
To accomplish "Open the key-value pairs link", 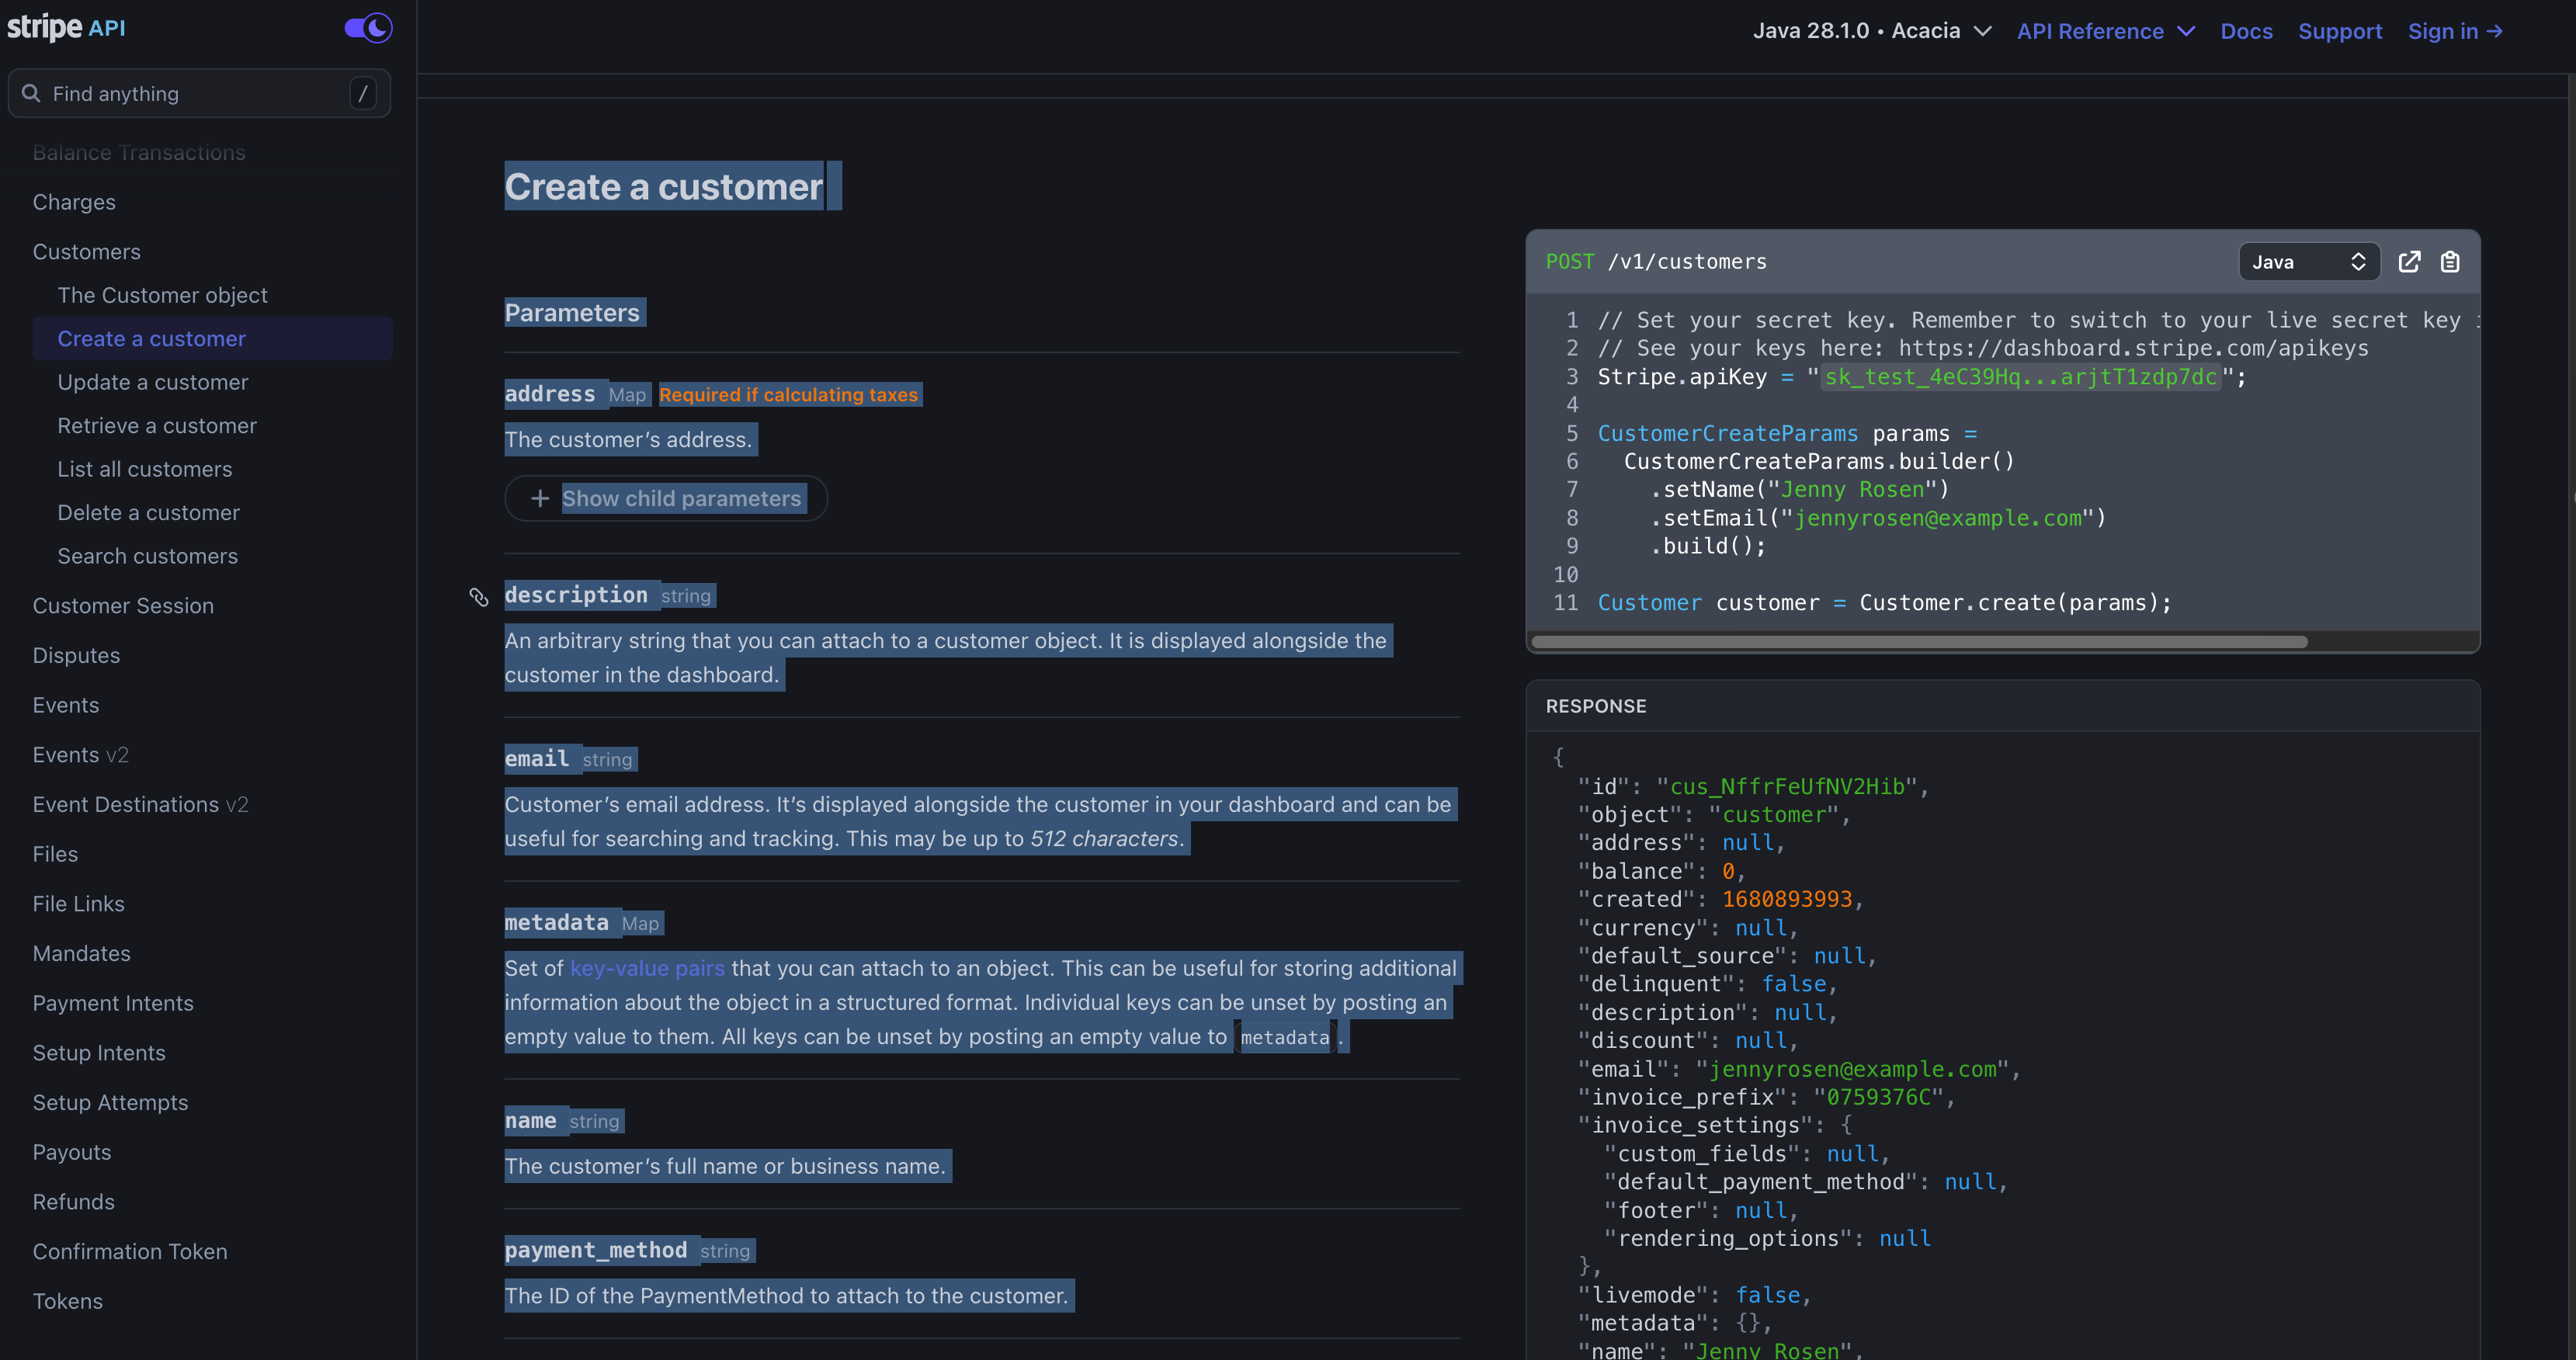I will 647,968.
